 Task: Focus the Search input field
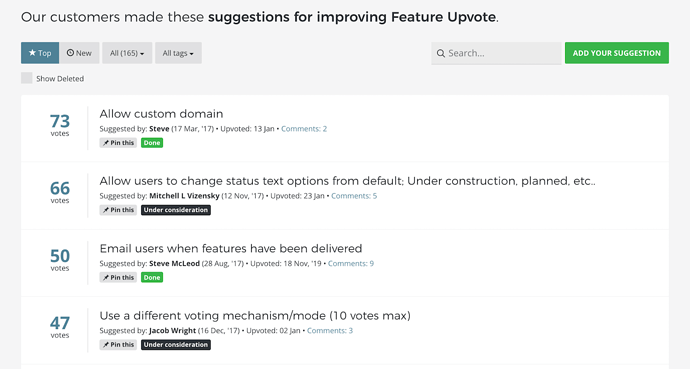click(496, 53)
